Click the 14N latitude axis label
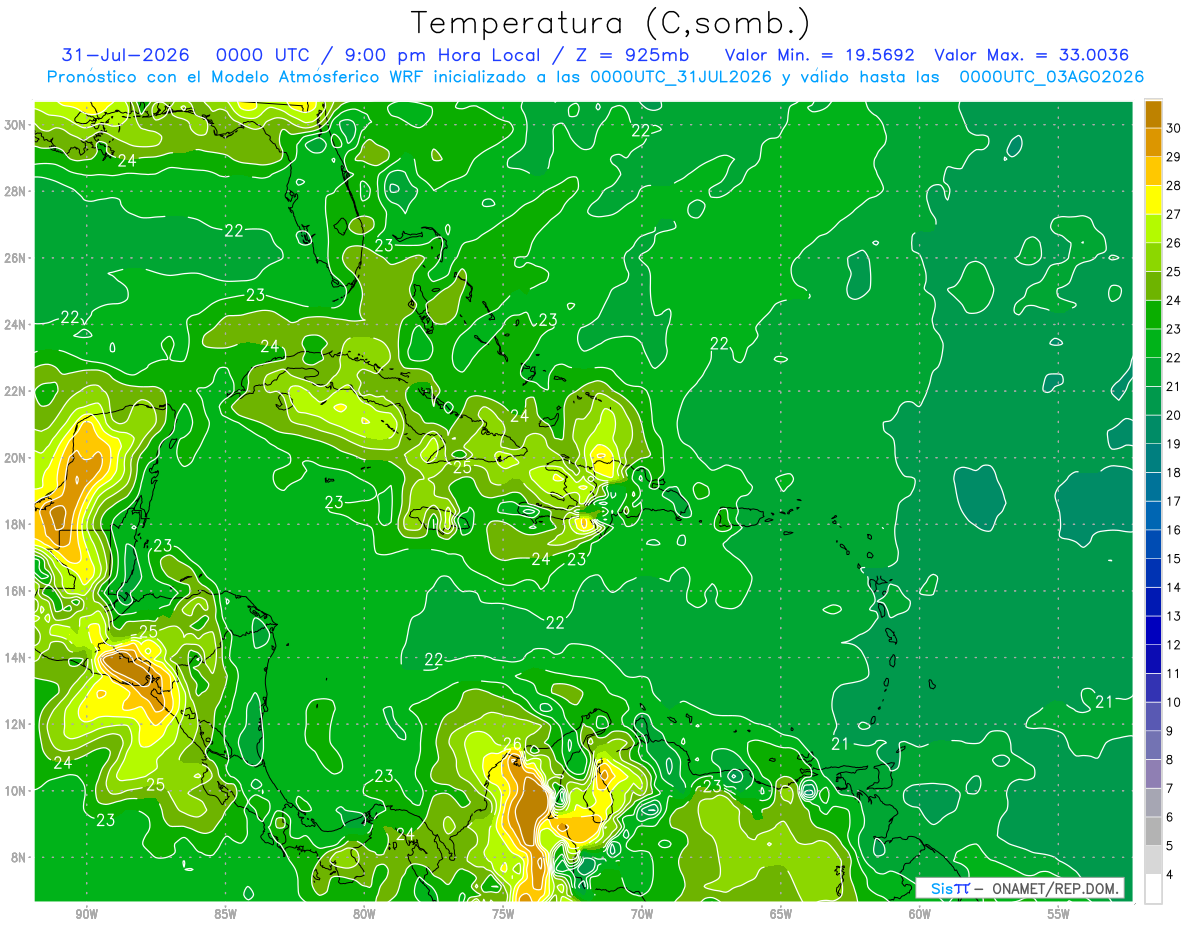 point(17,658)
